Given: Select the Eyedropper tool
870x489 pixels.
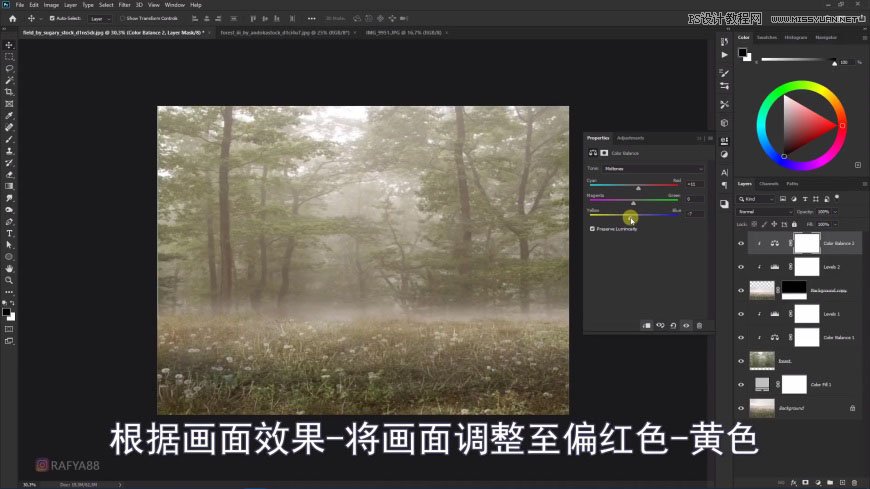Looking at the screenshot, I should point(9,115).
